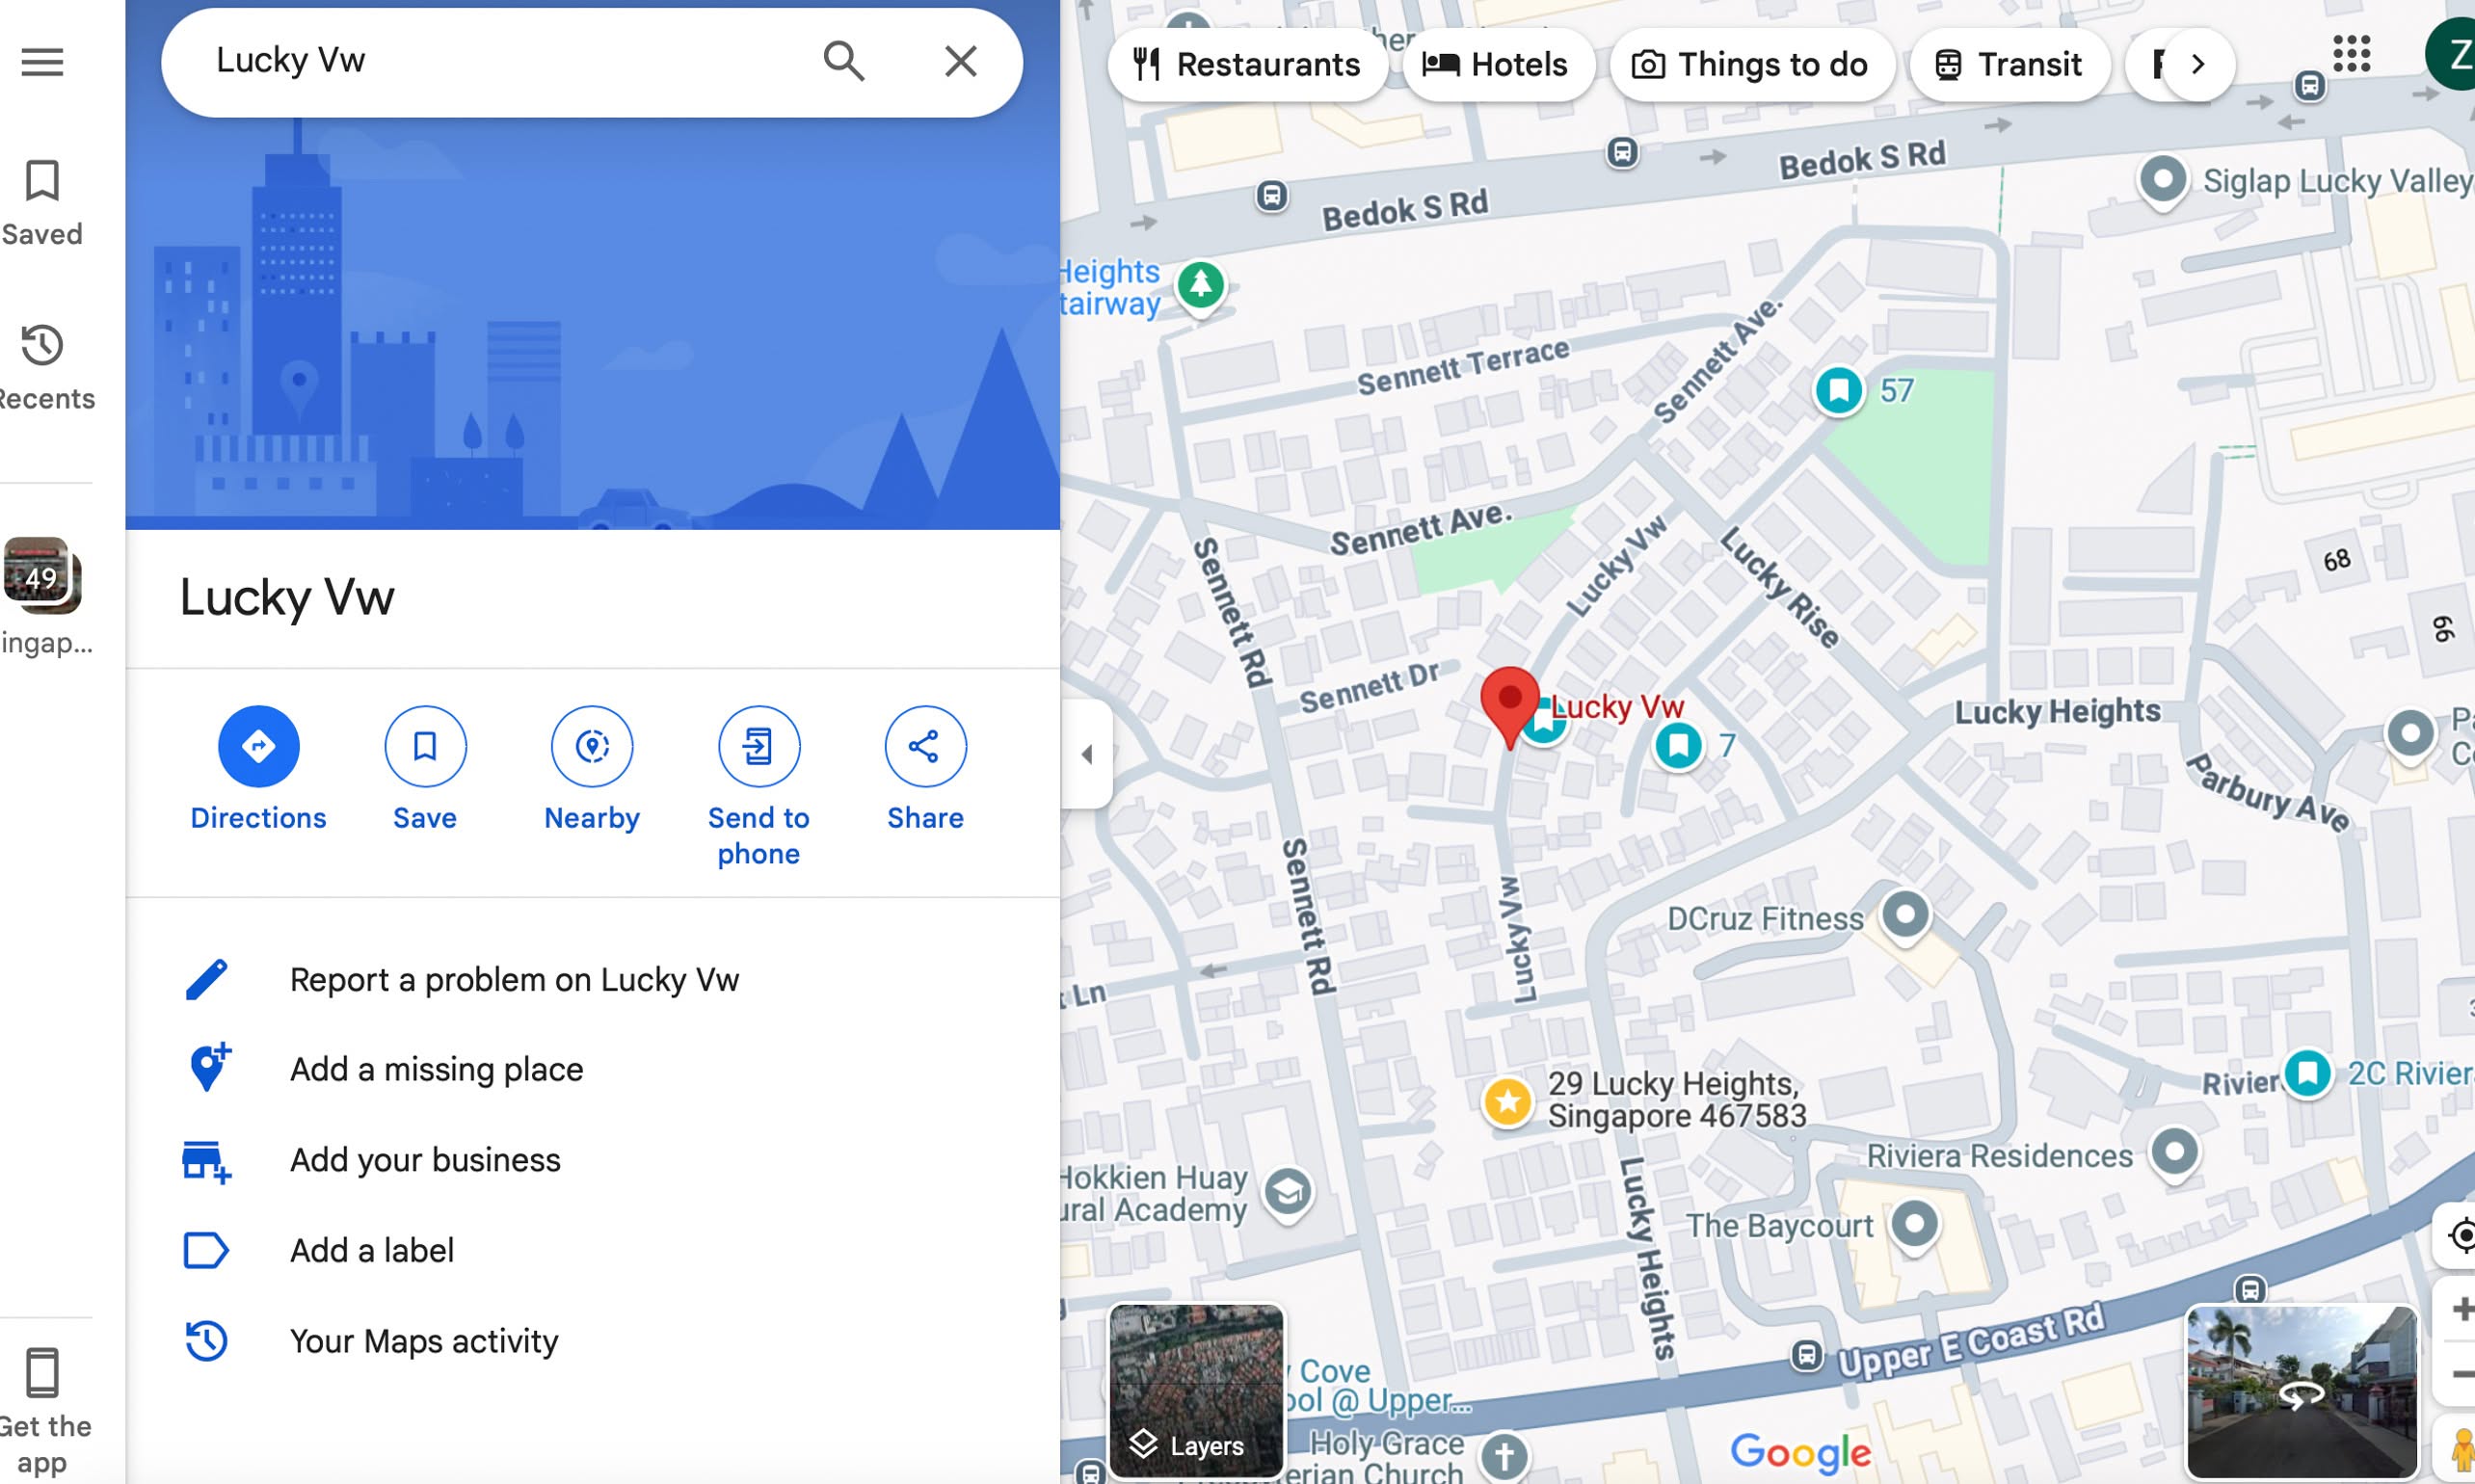The image size is (2475, 1484).
Task: Share the Lucky Vw location
Action: [x=925, y=746]
